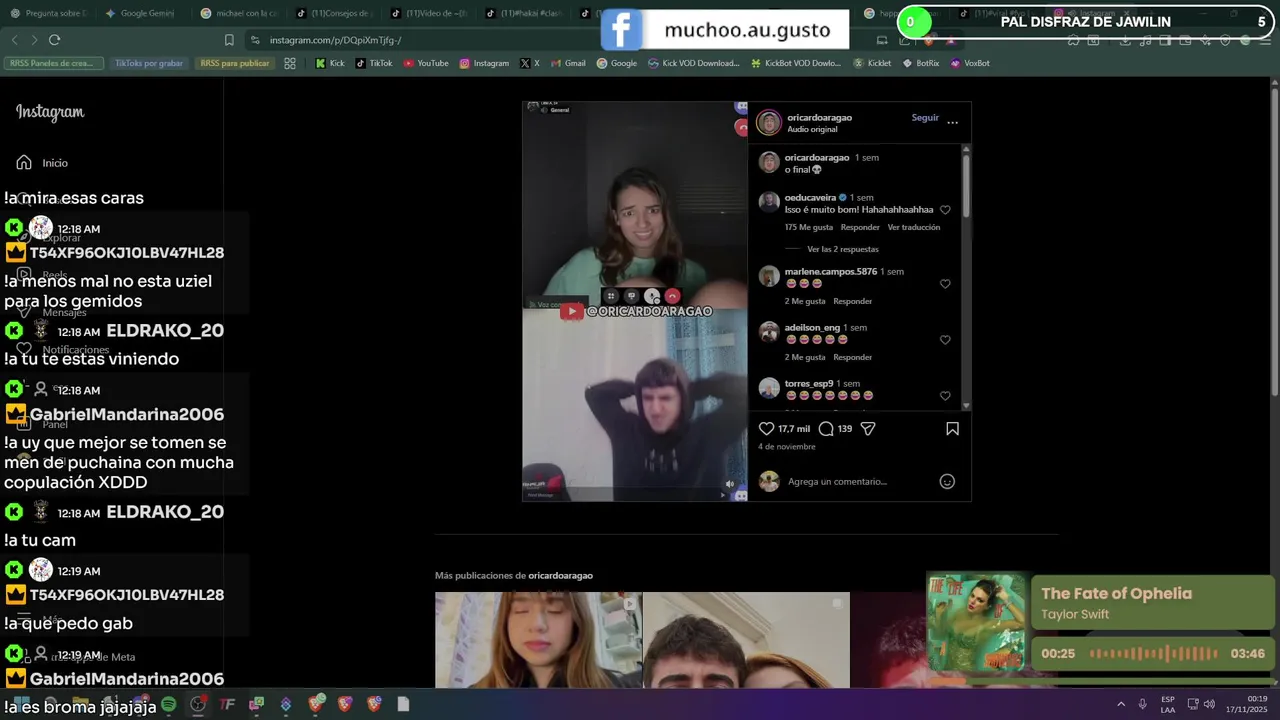Click the taskbar volume icon
The image size is (1280, 720).
(1209, 705)
